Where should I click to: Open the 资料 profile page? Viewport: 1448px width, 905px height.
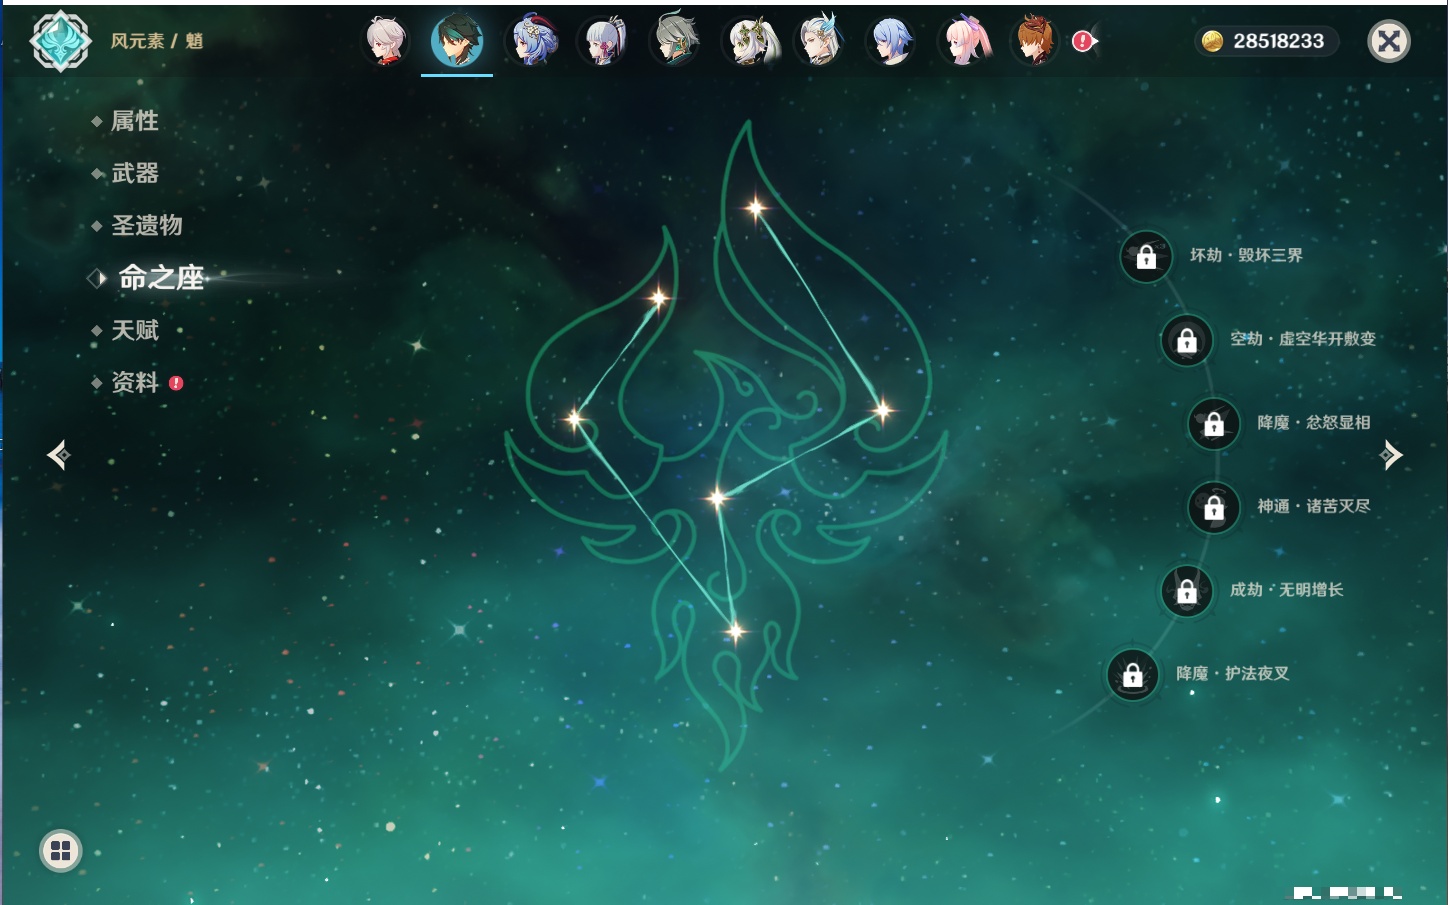(134, 382)
